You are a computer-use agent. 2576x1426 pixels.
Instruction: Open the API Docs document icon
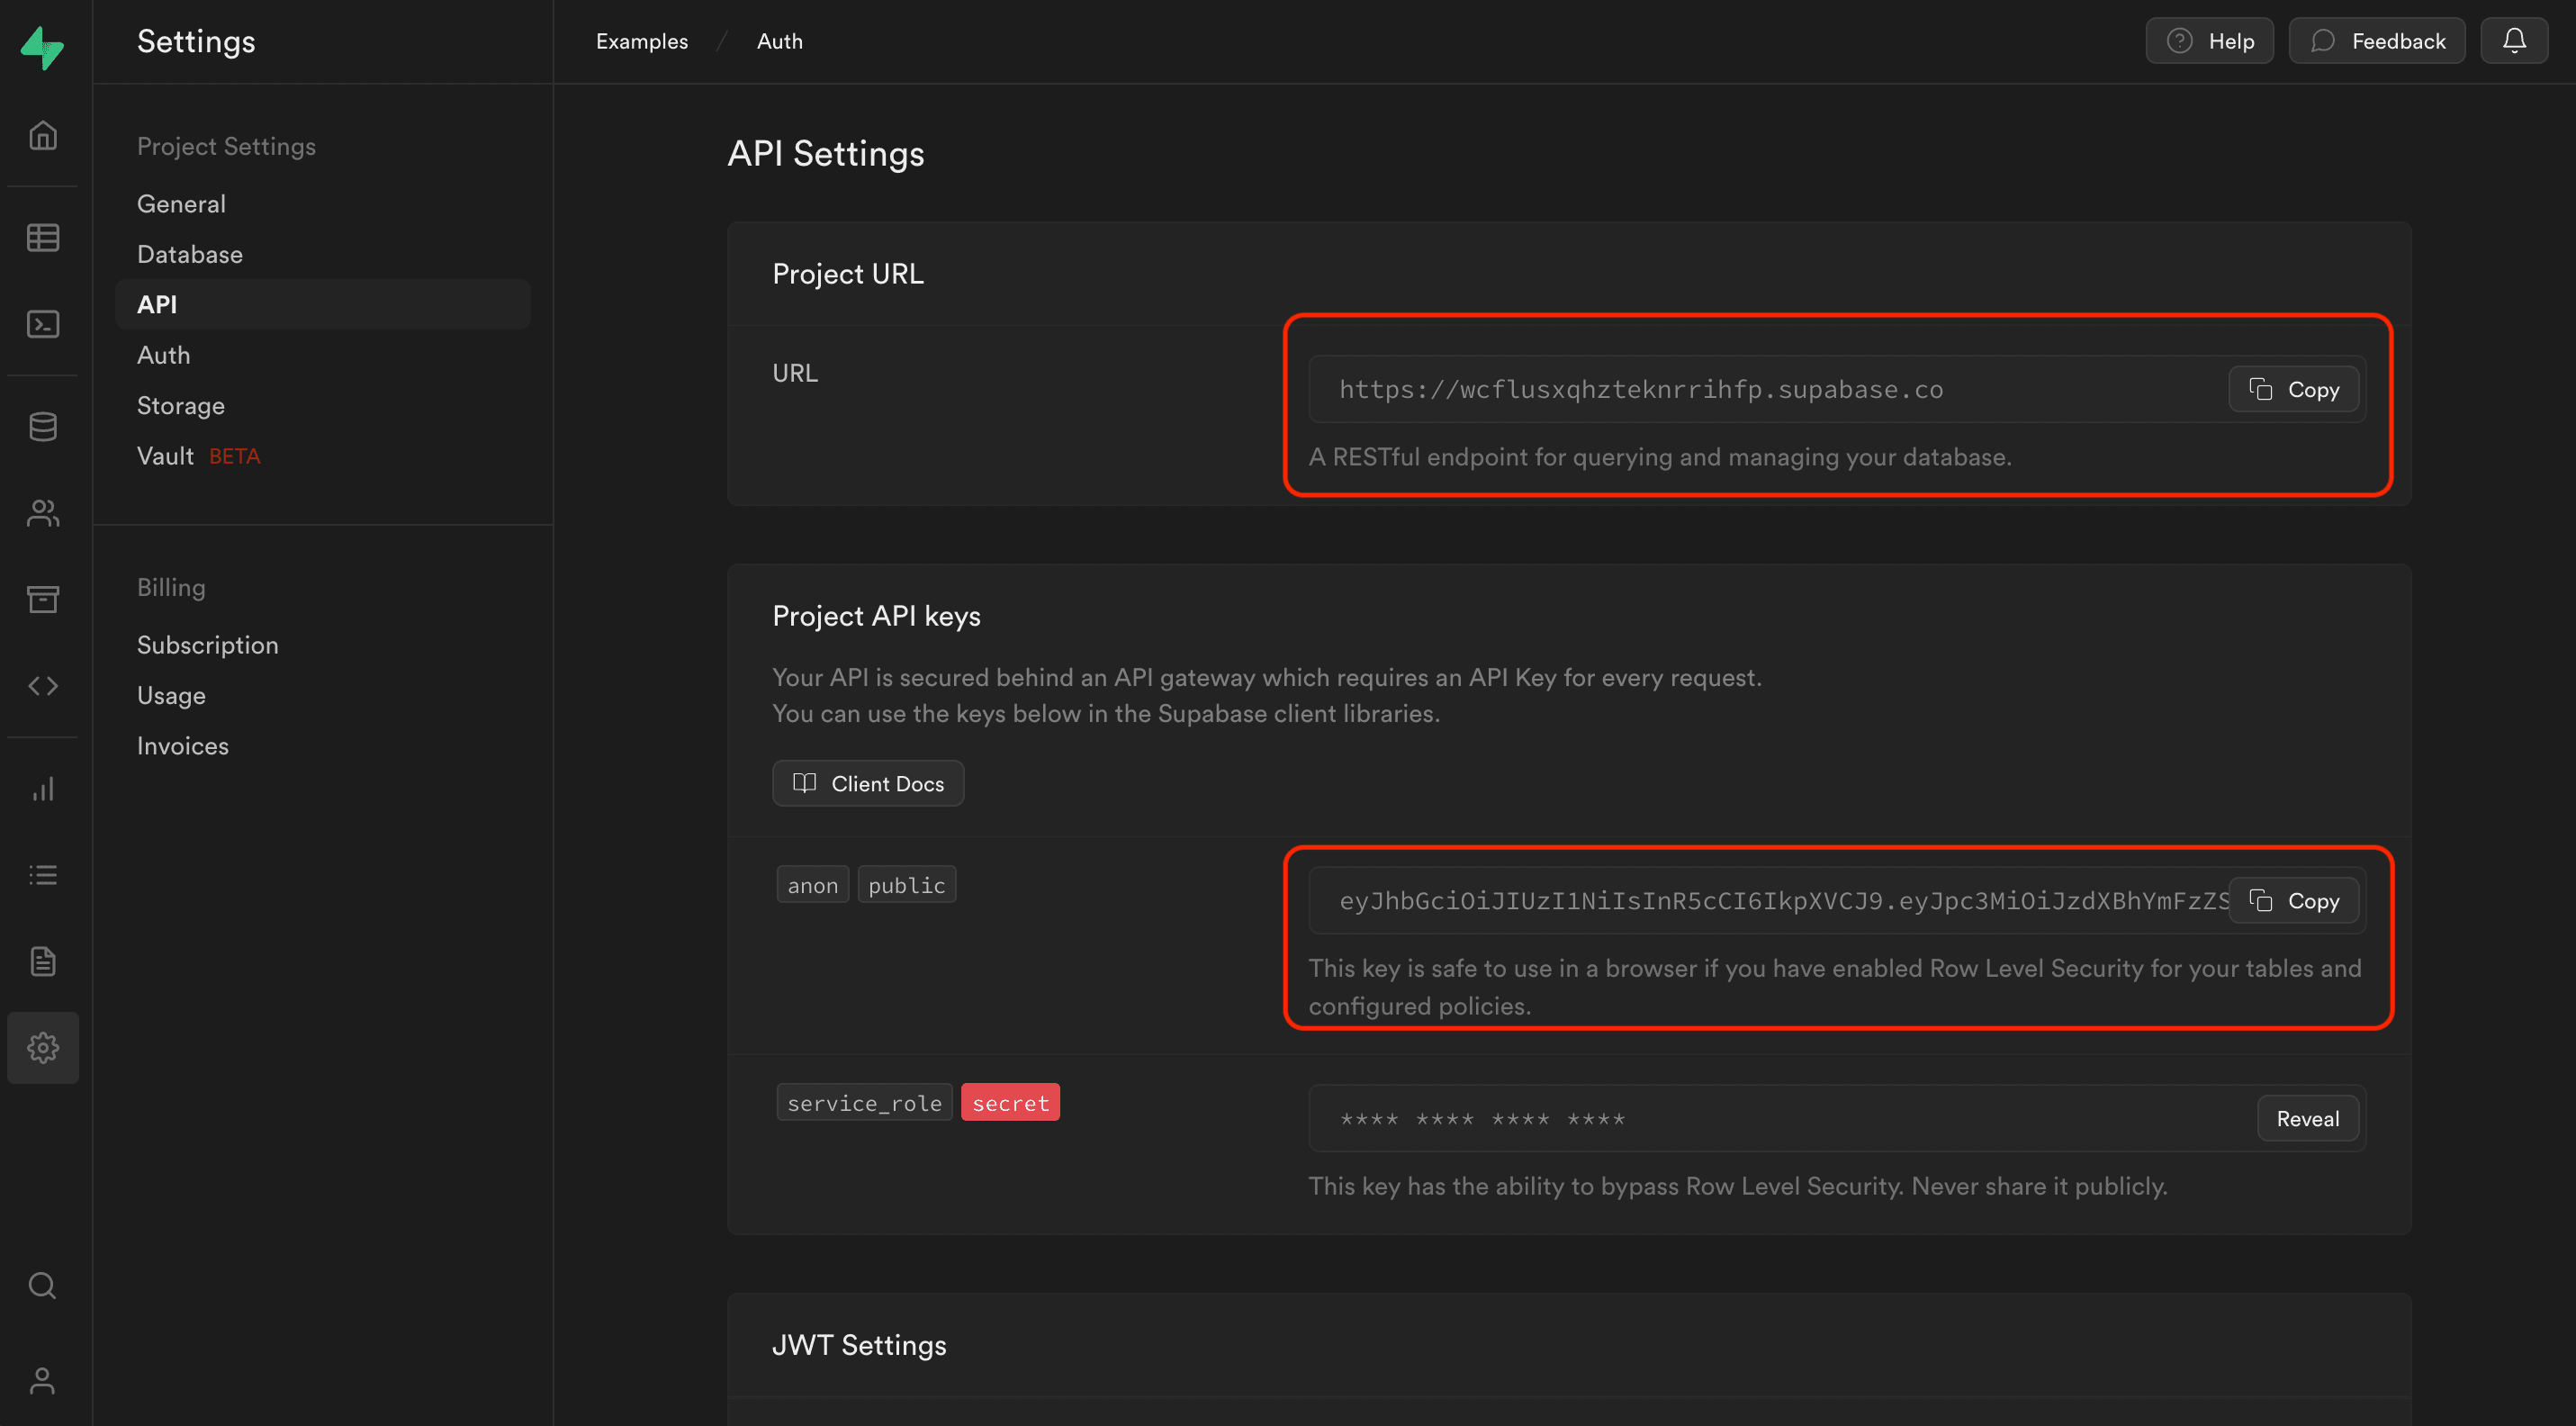point(42,961)
